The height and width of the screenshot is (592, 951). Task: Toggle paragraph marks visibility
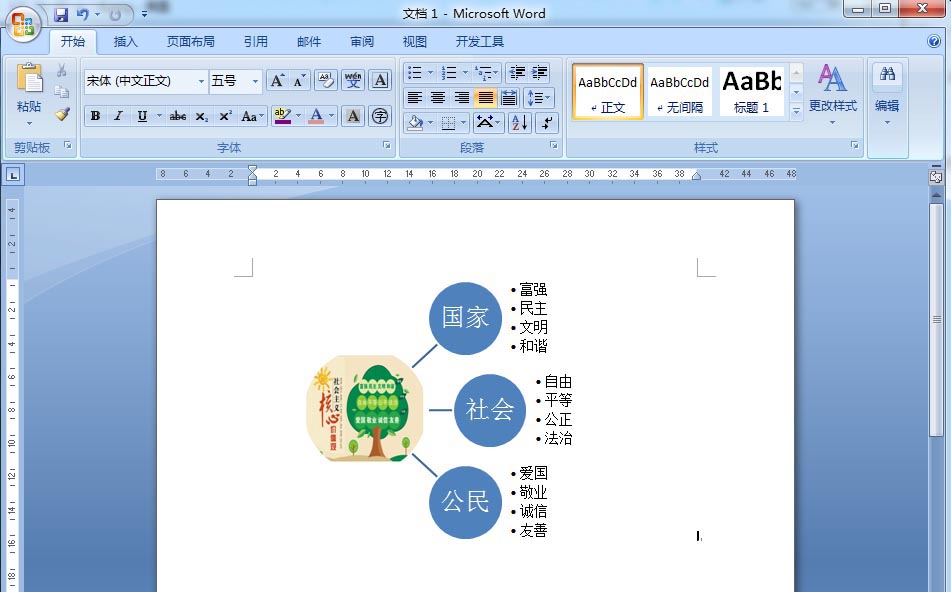(546, 123)
